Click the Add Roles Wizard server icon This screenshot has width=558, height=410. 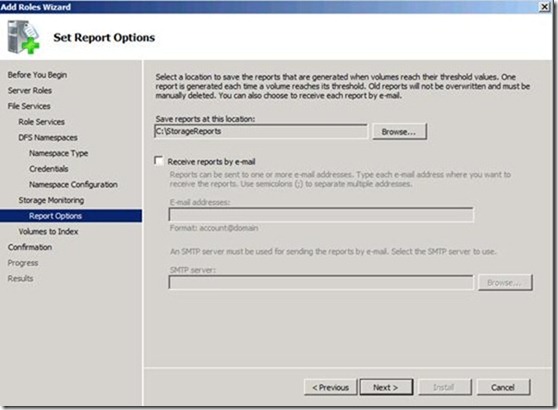click(x=23, y=37)
